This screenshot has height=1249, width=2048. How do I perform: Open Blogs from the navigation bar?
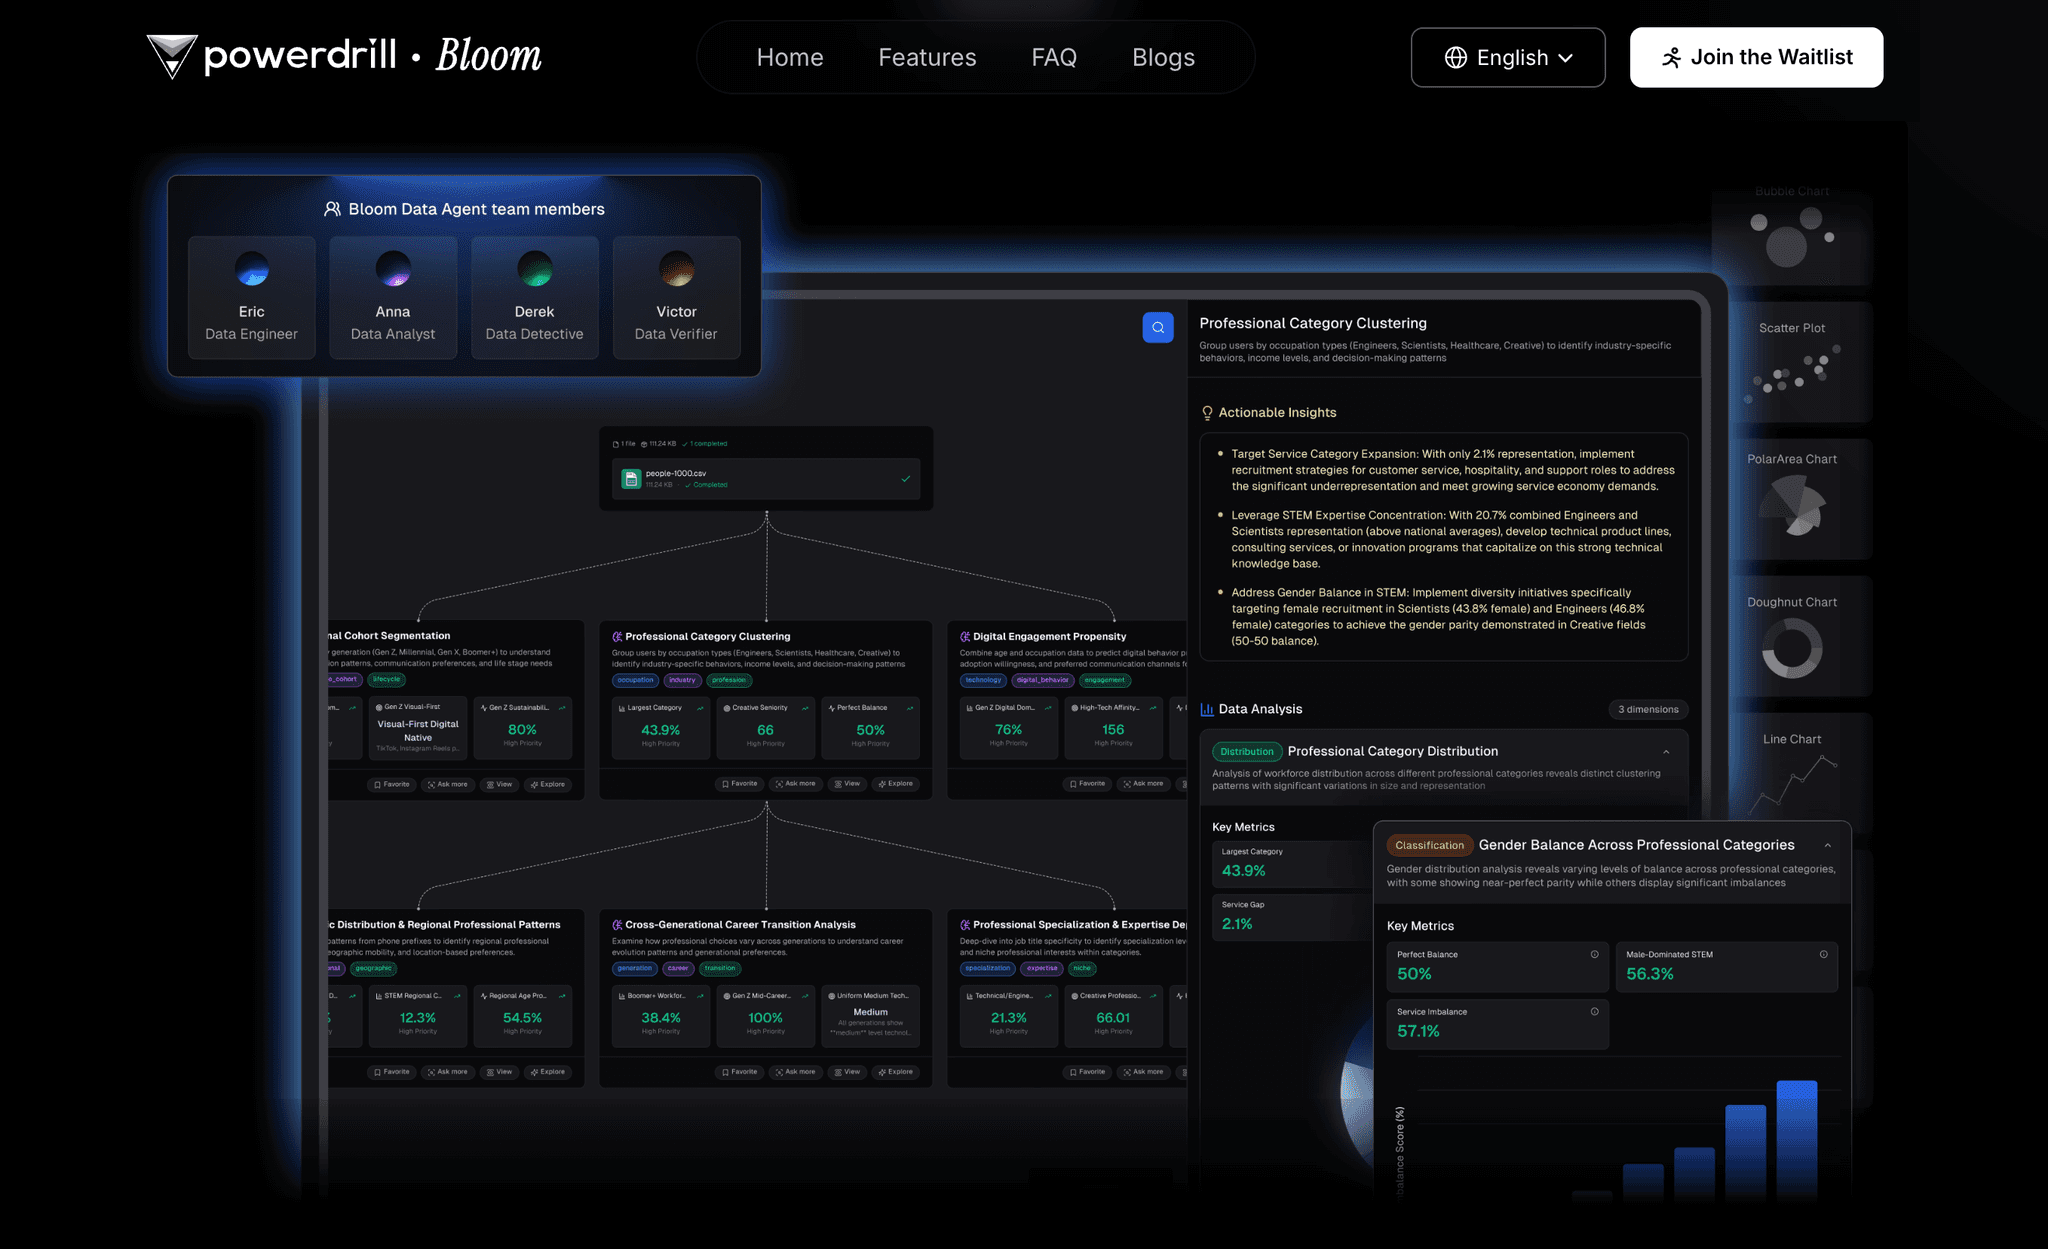click(x=1163, y=58)
